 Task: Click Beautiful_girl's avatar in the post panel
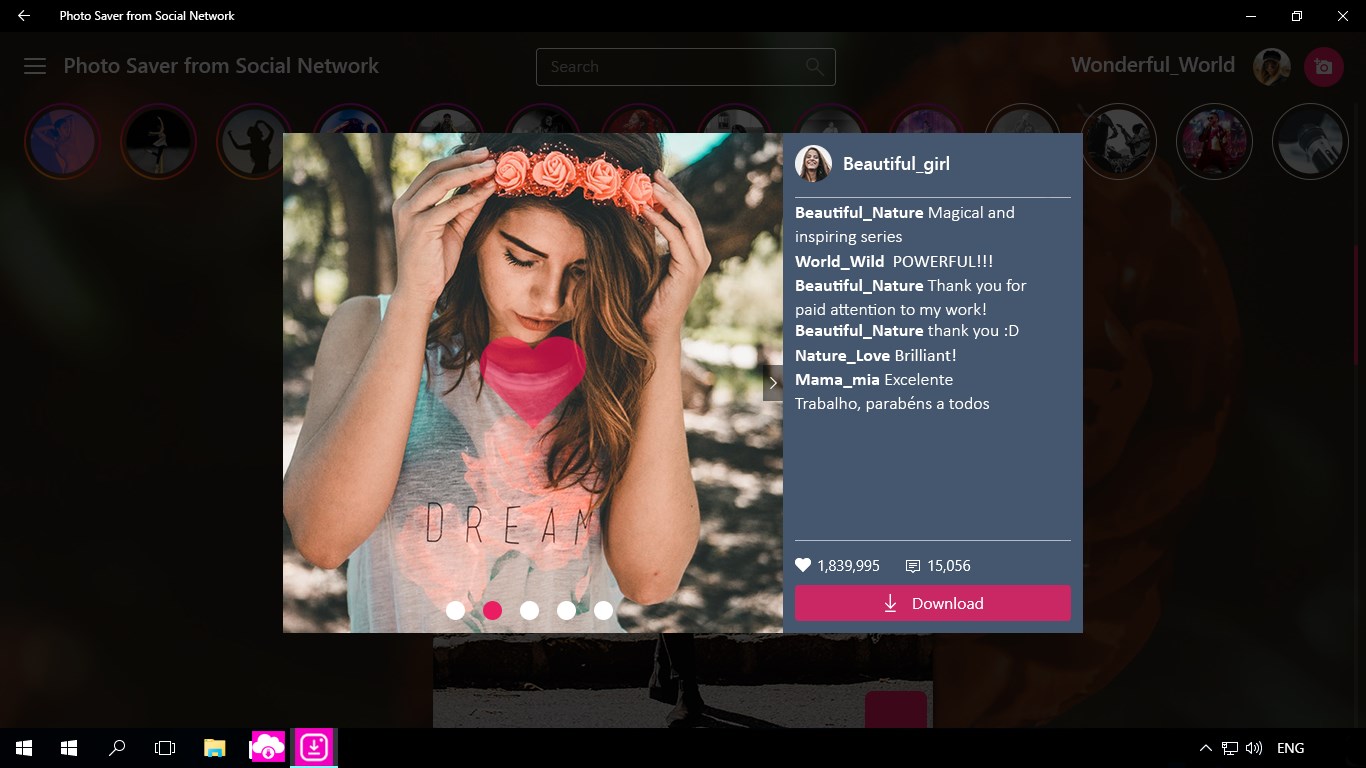pyautogui.click(x=813, y=163)
